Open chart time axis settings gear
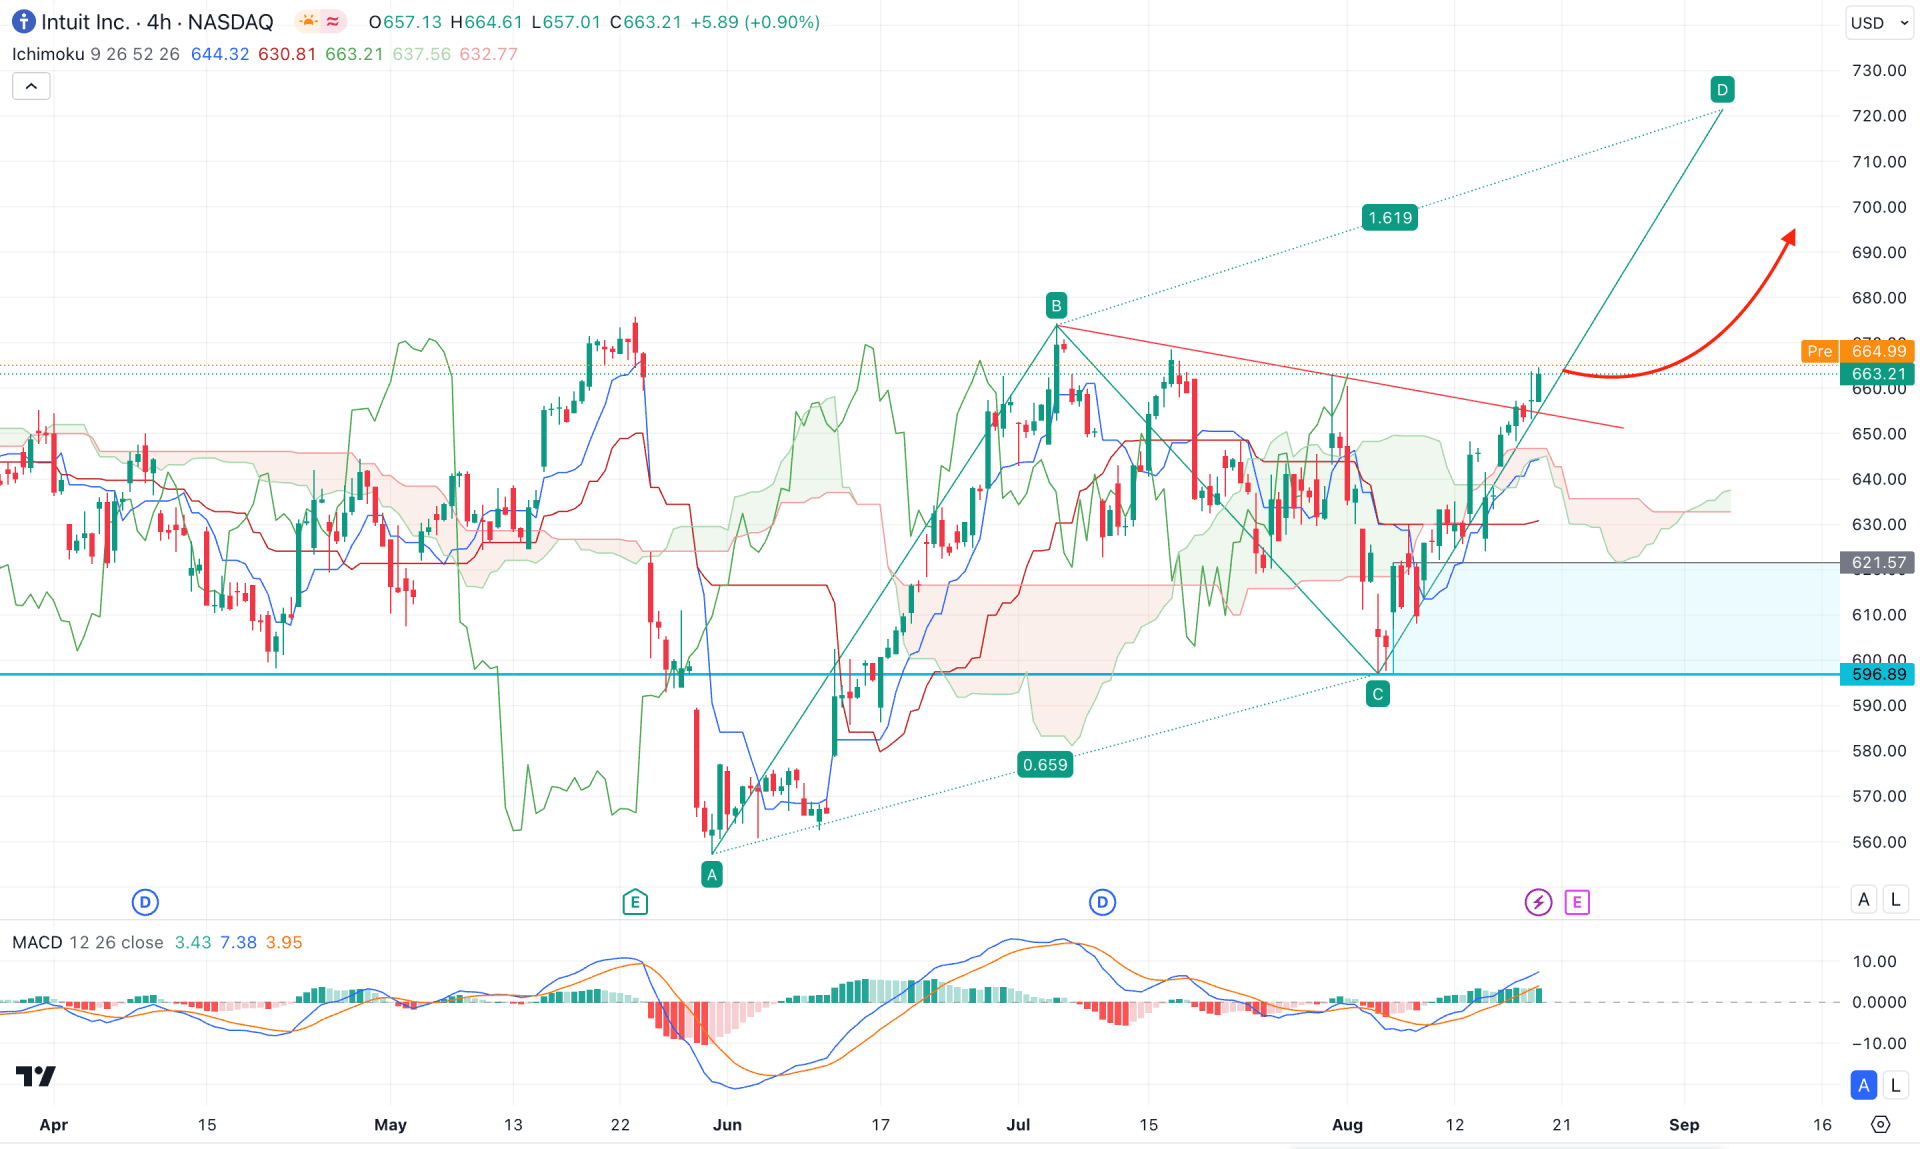The height and width of the screenshot is (1149, 1920). pos(1880,1124)
